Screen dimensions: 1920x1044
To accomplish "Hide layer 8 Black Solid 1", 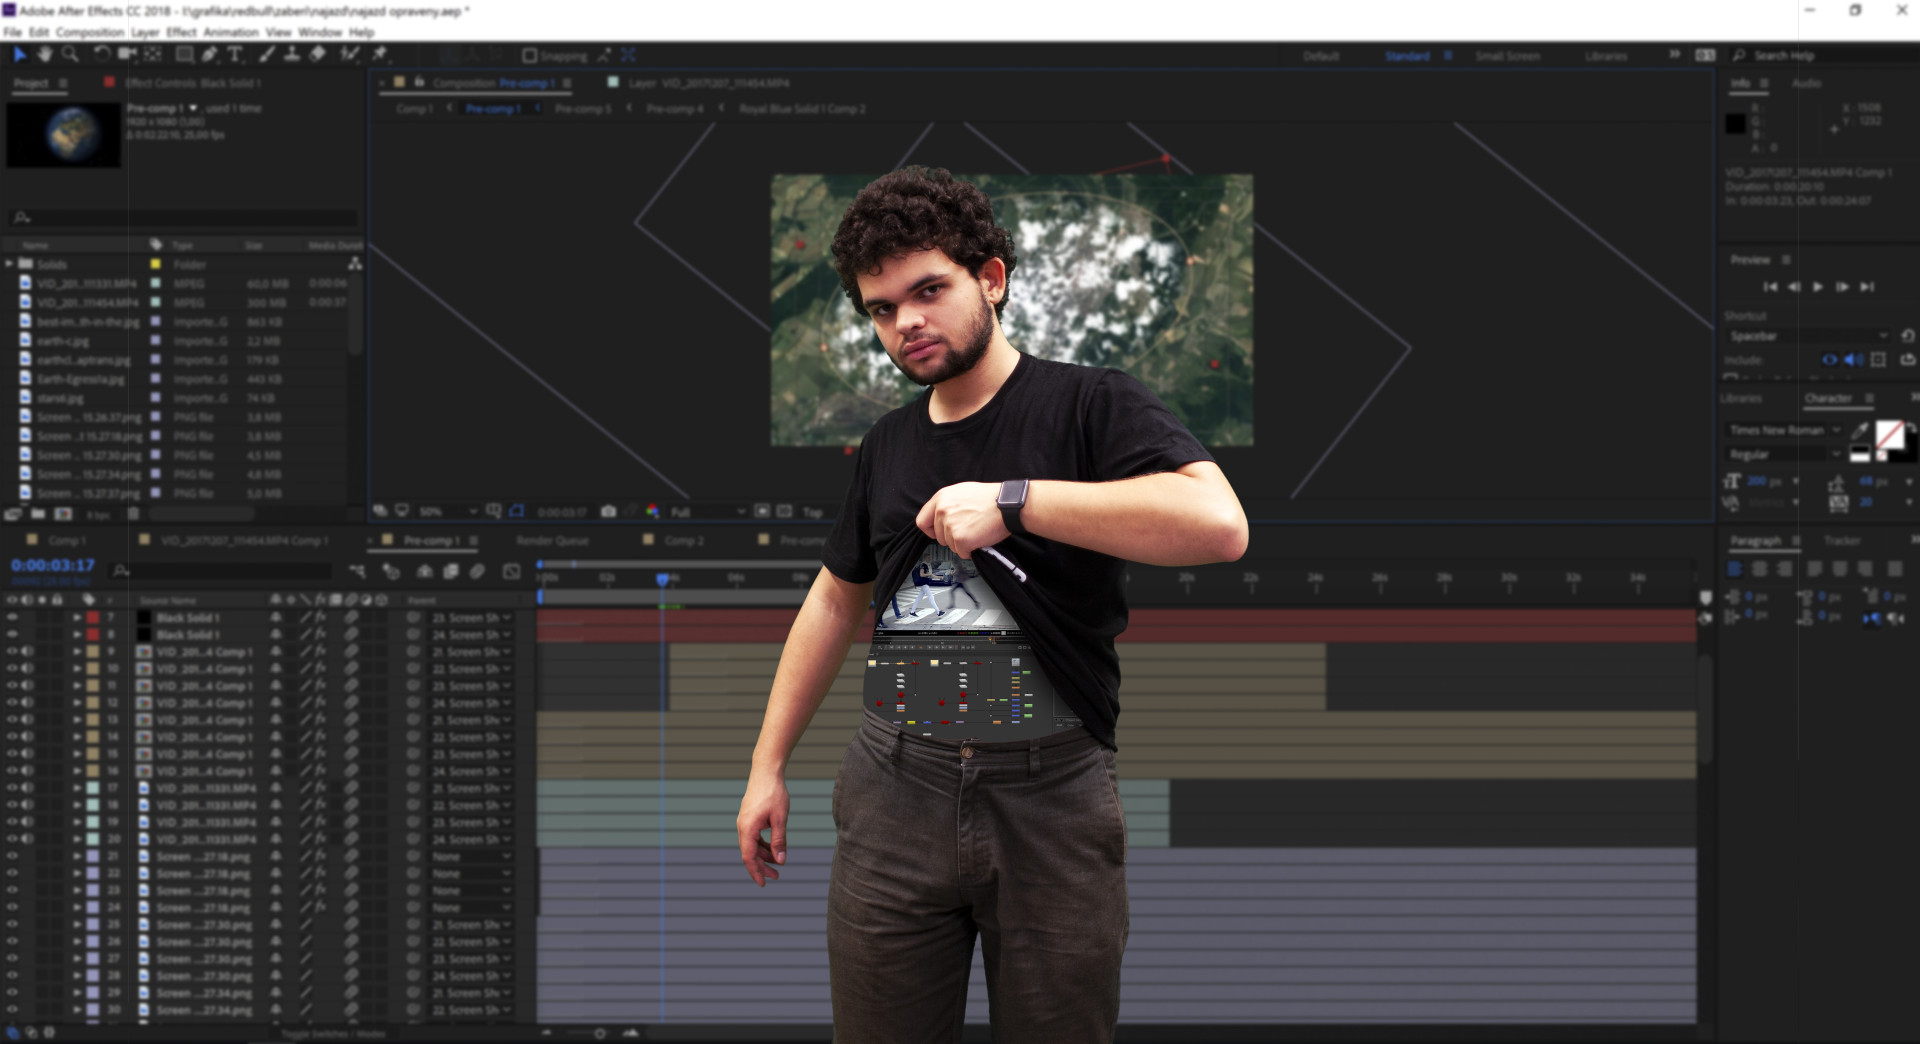I will (x=12, y=635).
